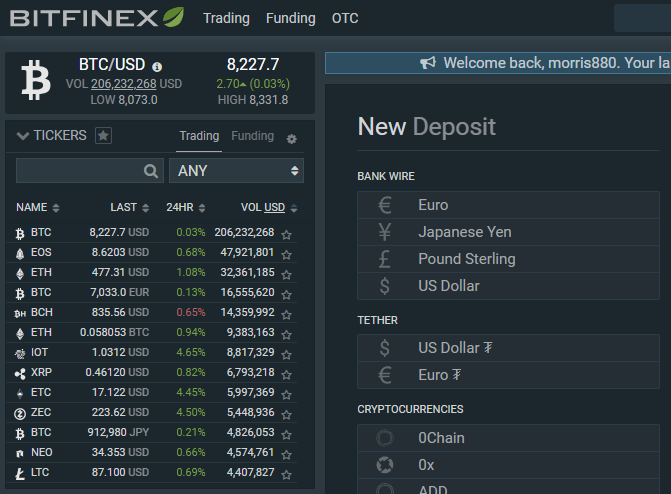Click the 0Chain coin icon
This screenshot has height=494, width=671.
pos(385,438)
